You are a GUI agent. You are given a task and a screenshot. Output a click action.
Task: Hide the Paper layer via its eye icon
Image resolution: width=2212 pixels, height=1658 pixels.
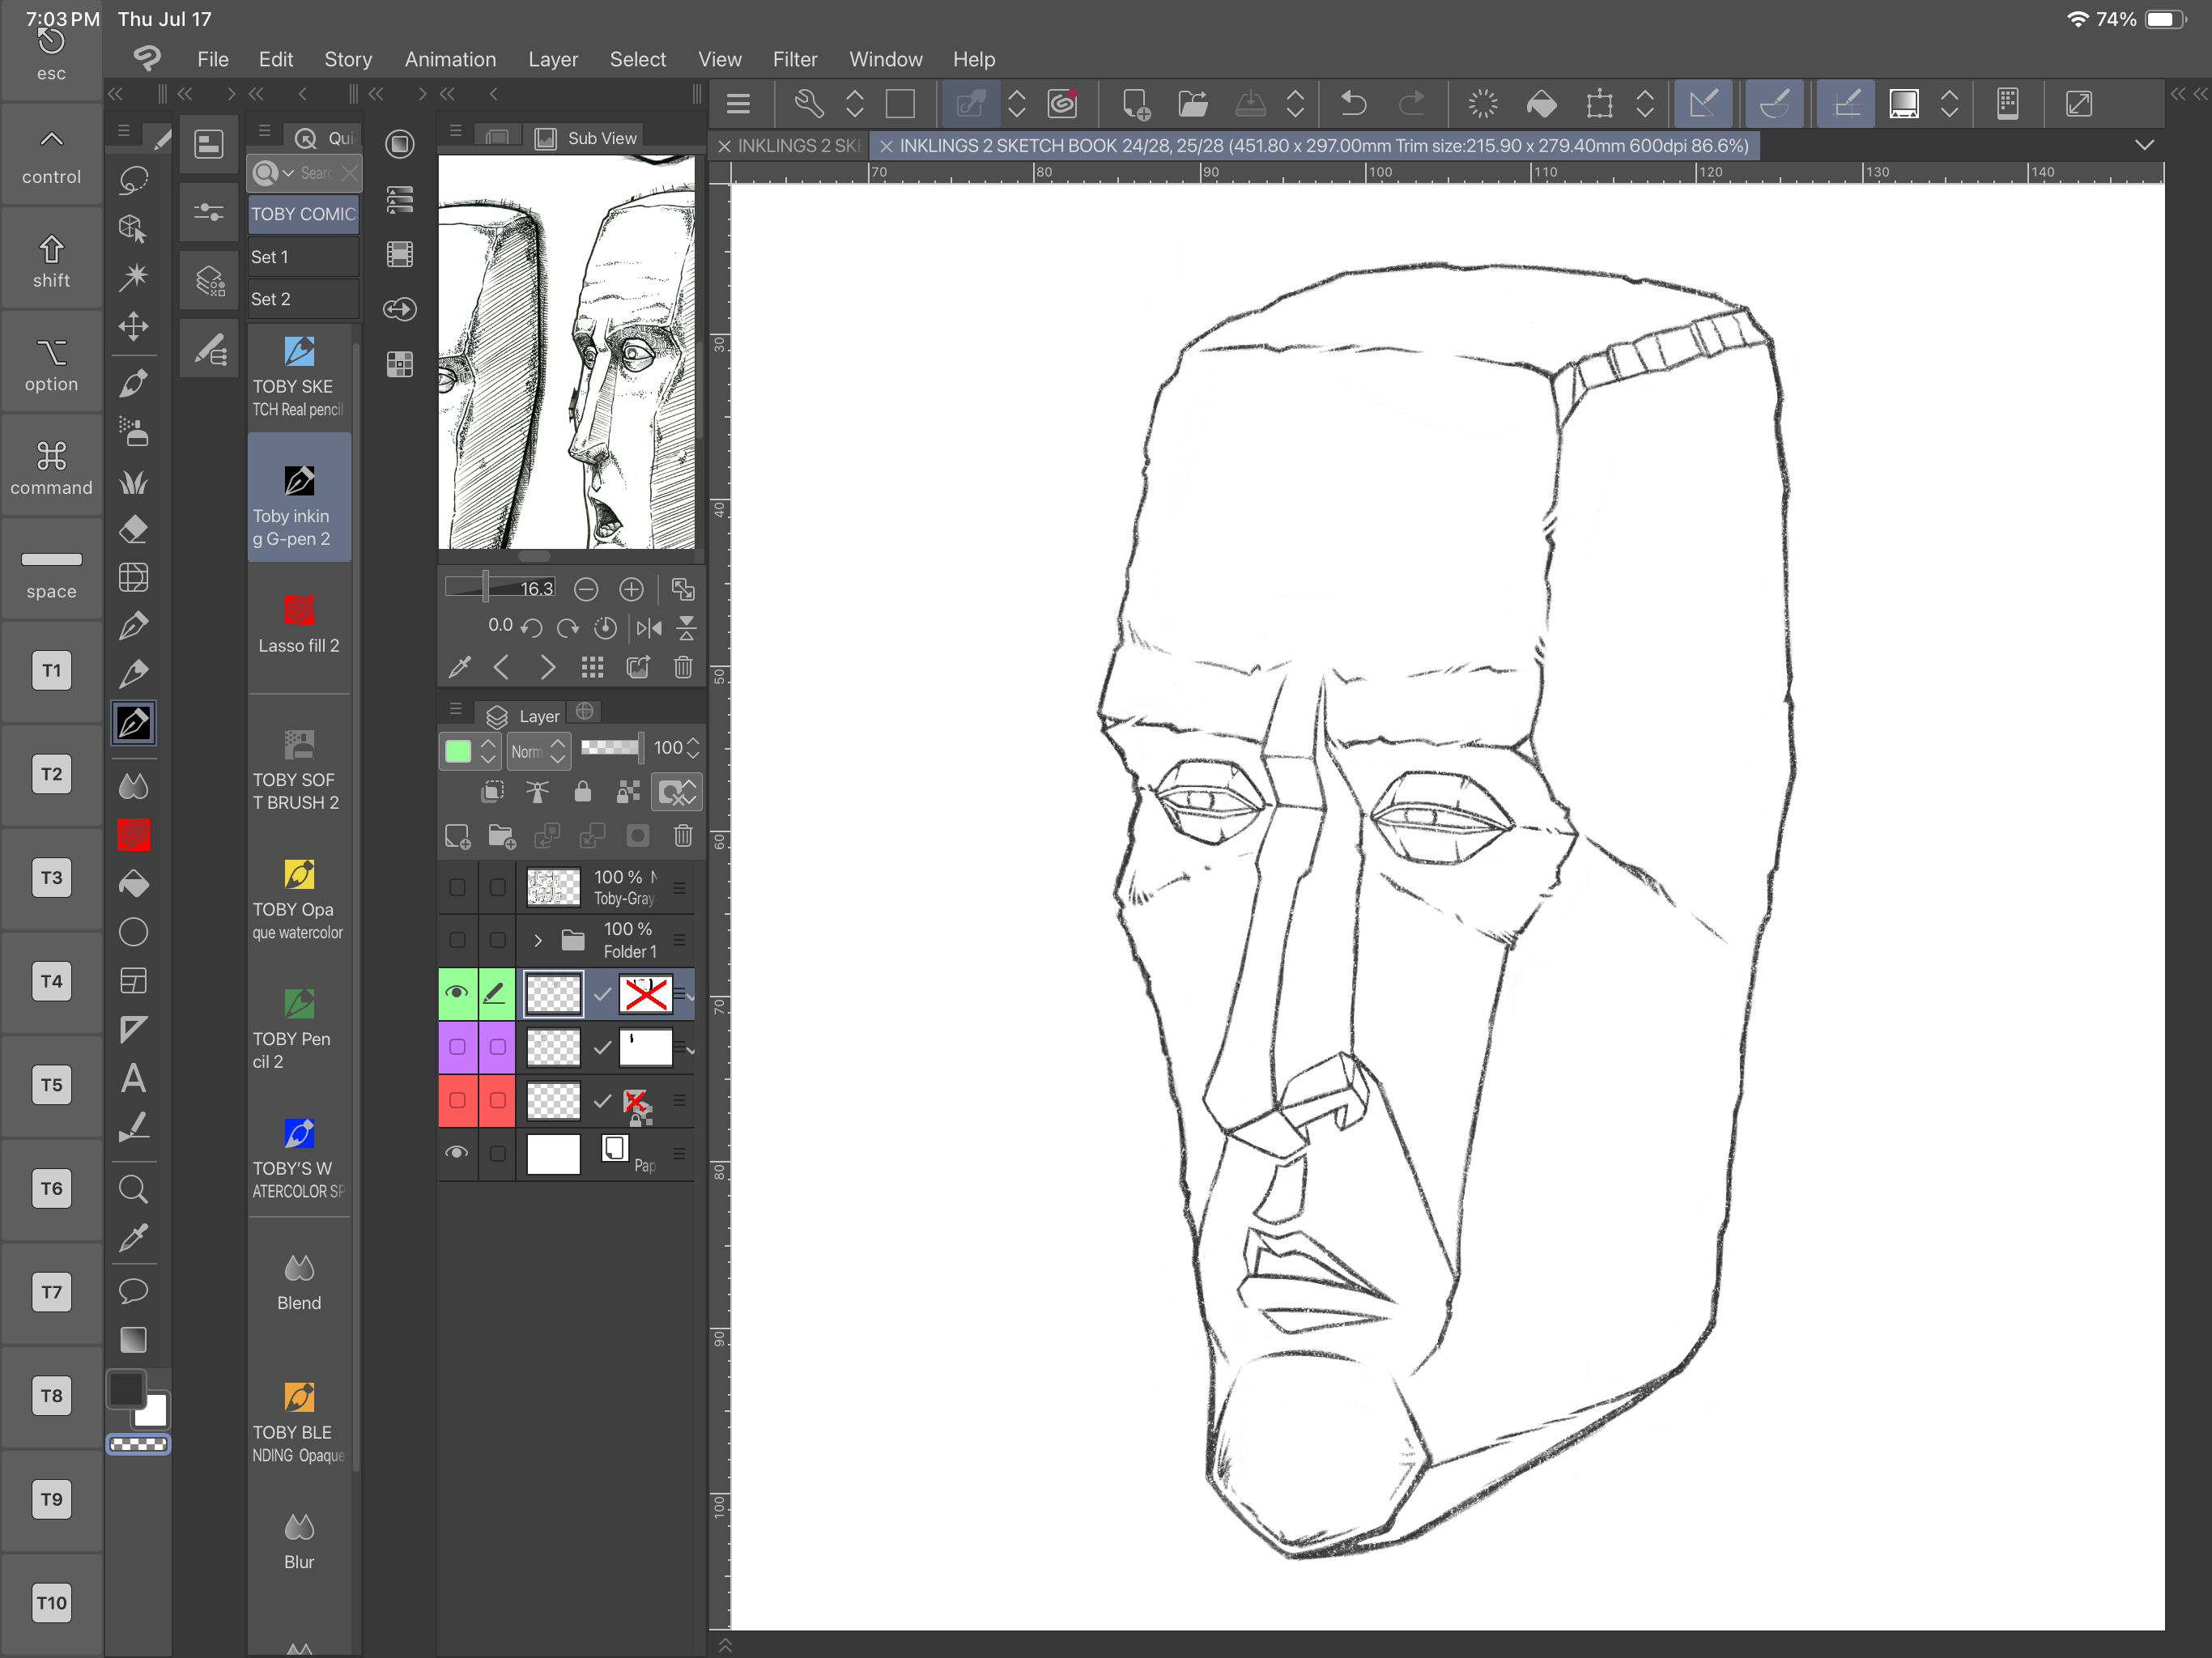(x=457, y=1153)
